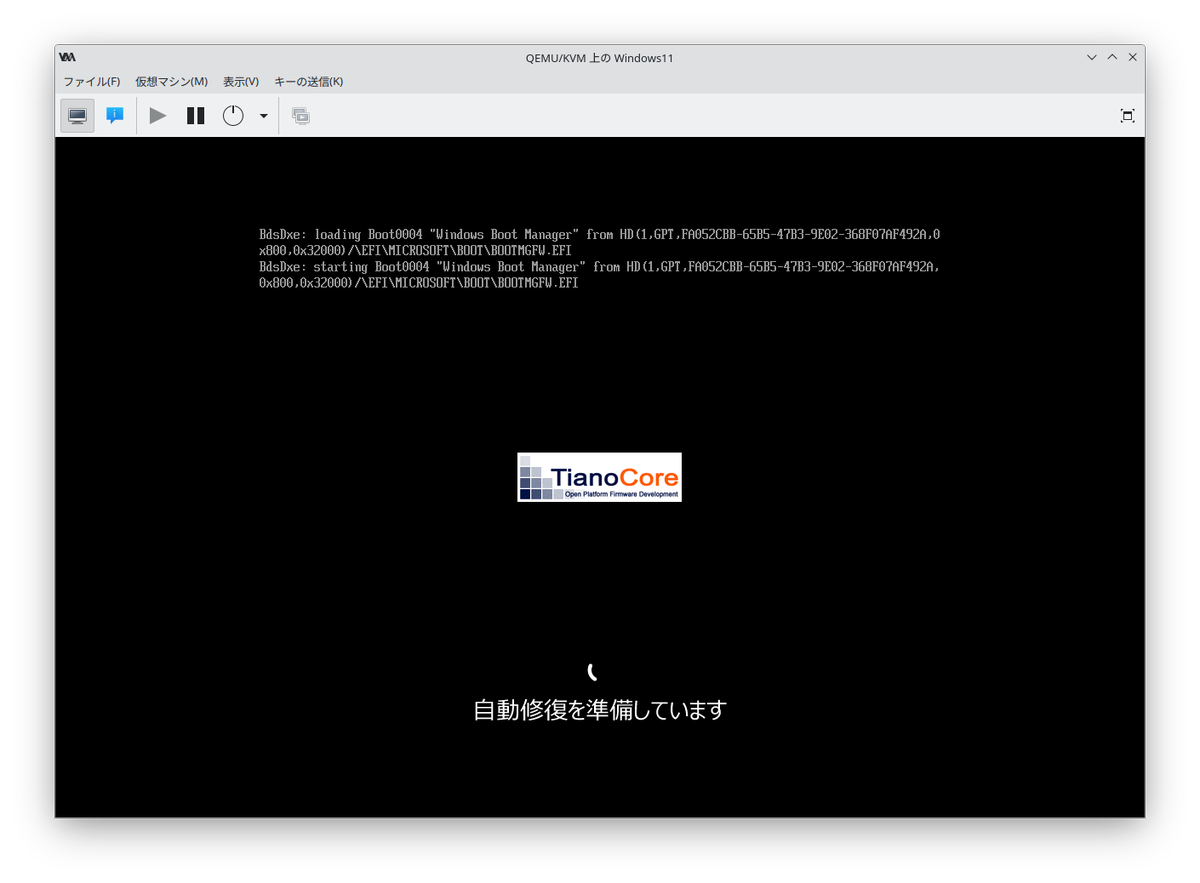
Task: Click the loading spinner above the repair message
Action: click(593, 671)
